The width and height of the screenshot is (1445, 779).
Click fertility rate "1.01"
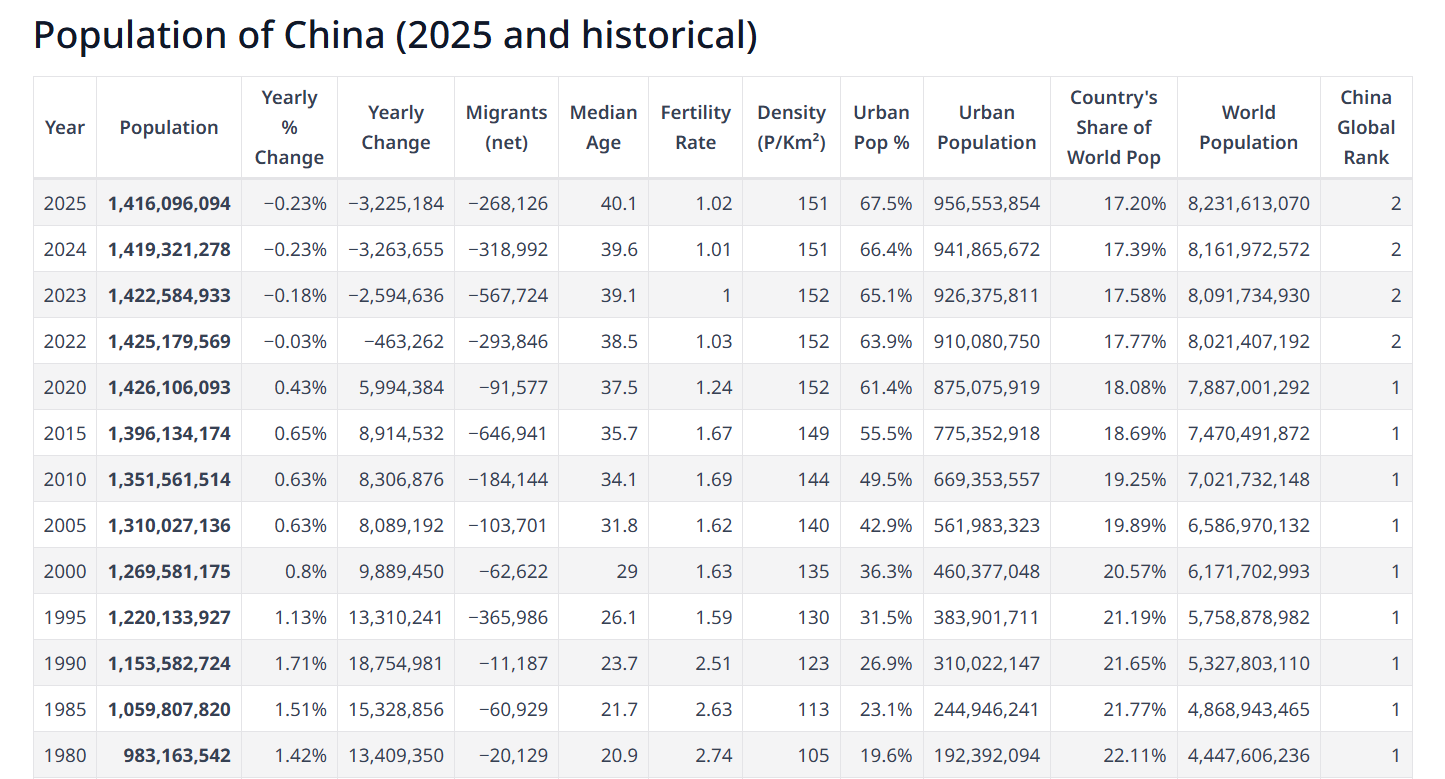[714, 250]
